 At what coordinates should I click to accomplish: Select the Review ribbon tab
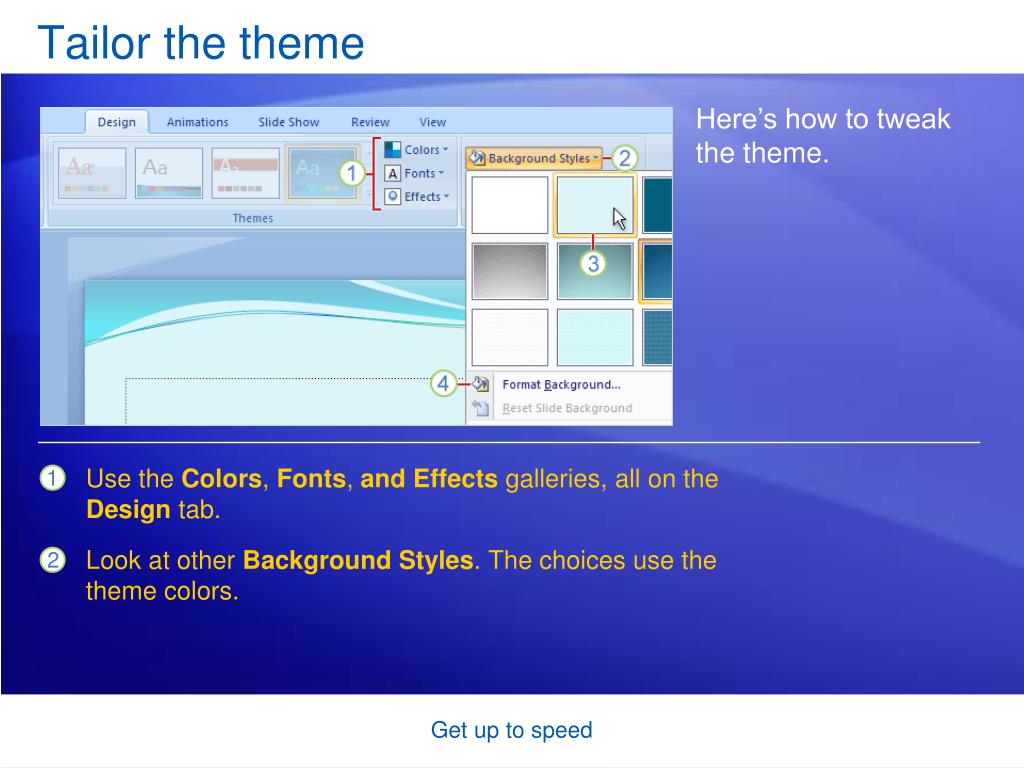tap(370, 122)
